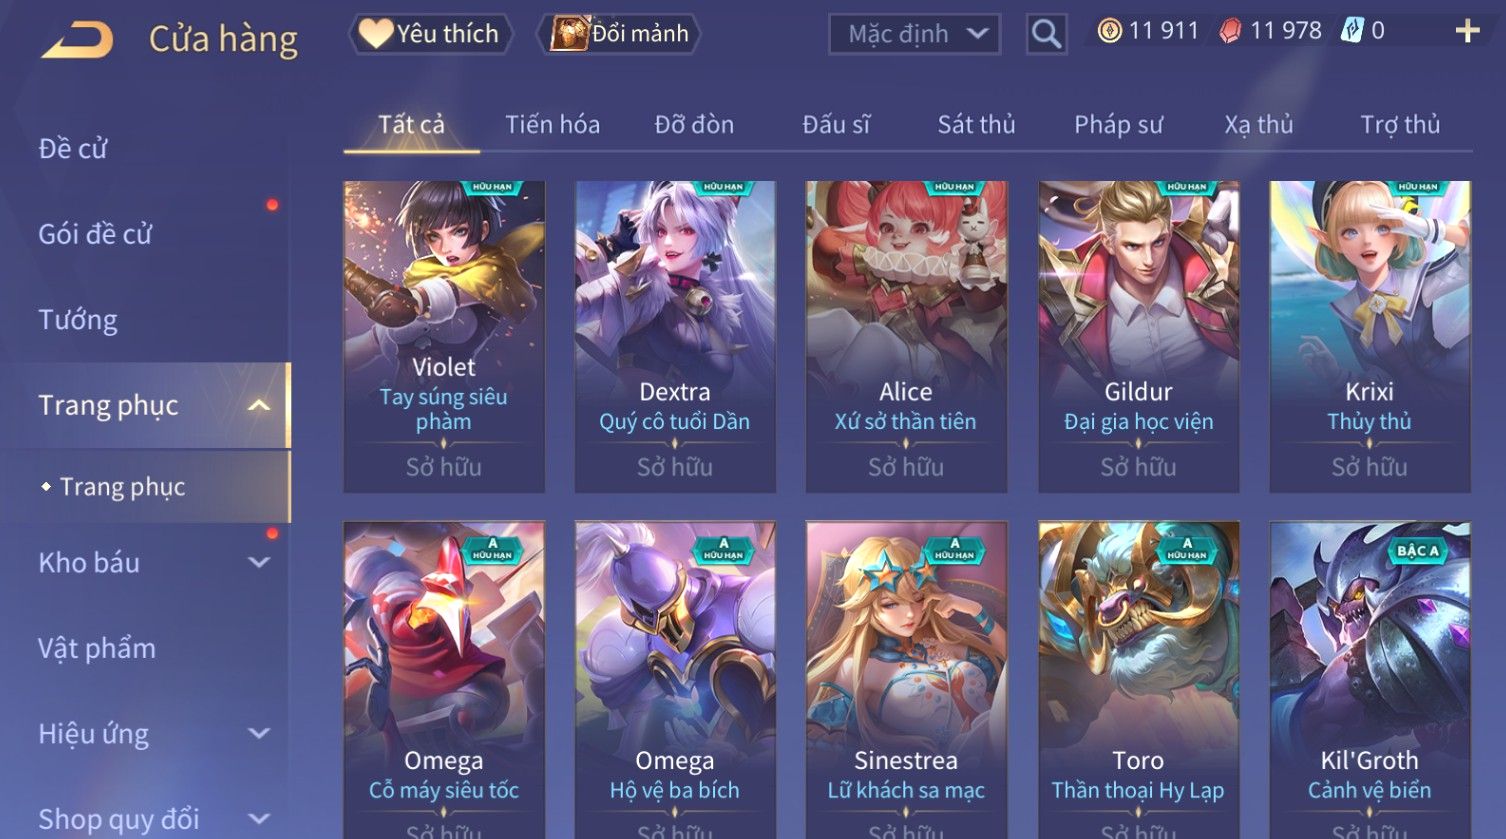
Task: Select the Krixi Thủy thủ skin card
Action: pyautogui.click(x=1369, y=337)
